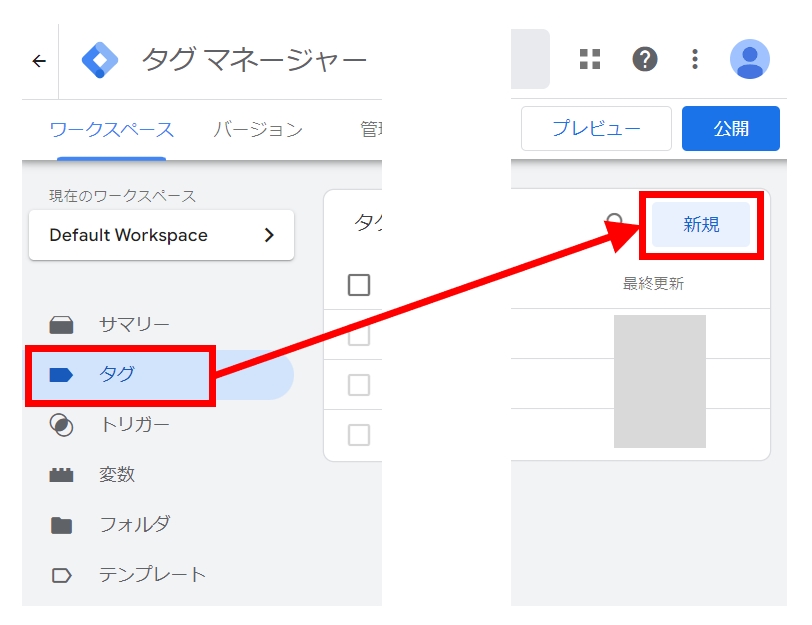The image size is (812, 625).
Task: Open the help question mark icon
Action: coord(645,59)
